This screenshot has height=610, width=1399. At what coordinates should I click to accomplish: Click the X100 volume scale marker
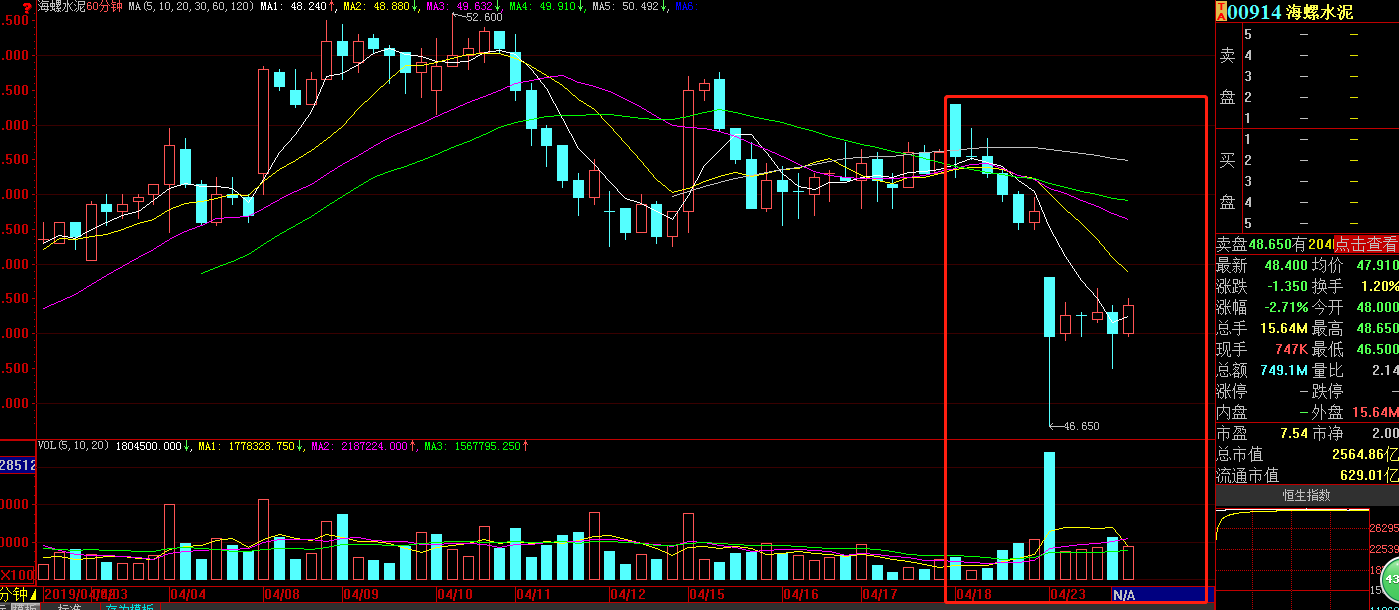pos(18,575)
